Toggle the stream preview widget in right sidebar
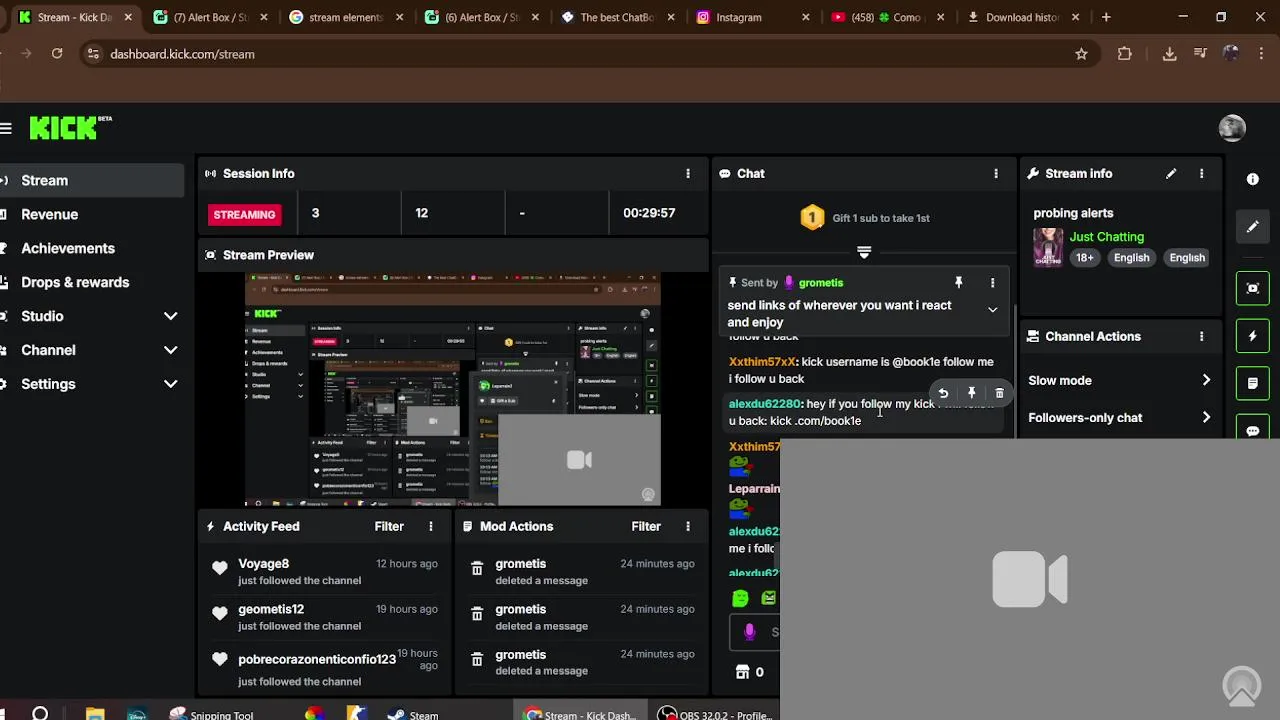The width and height of the screenshot is (1280, 720). click(1253, 288)
